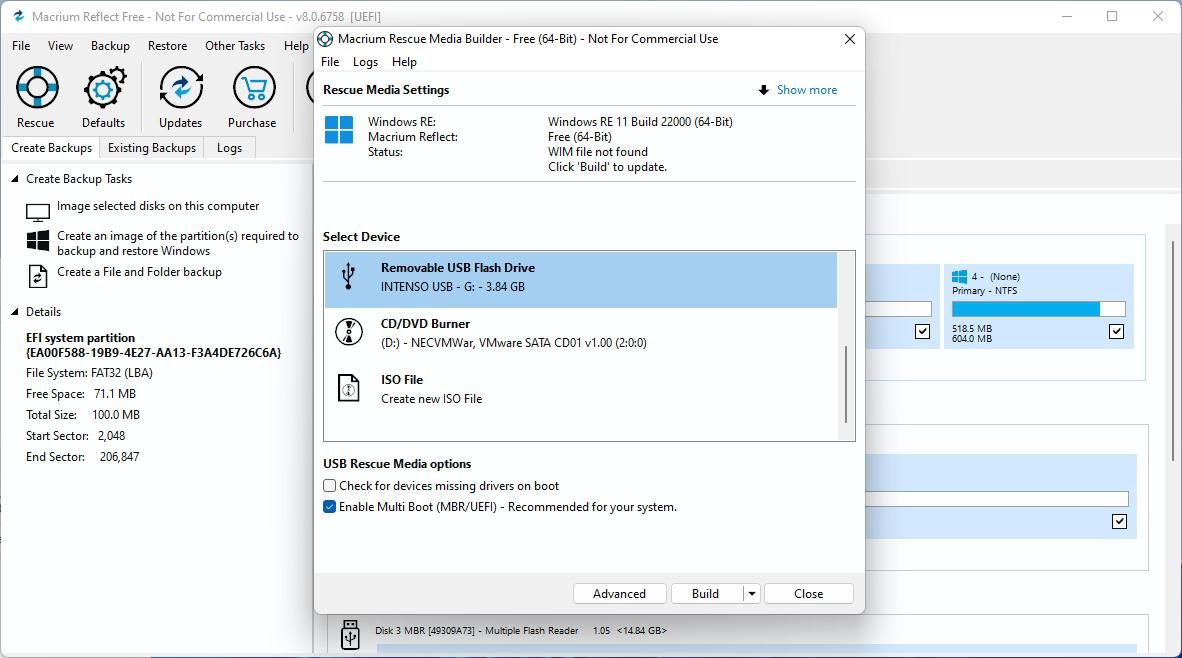Click the USB icon for Removable USB Flash Drive
This screenshot has height=658, width=1182.
click(348, 277)
